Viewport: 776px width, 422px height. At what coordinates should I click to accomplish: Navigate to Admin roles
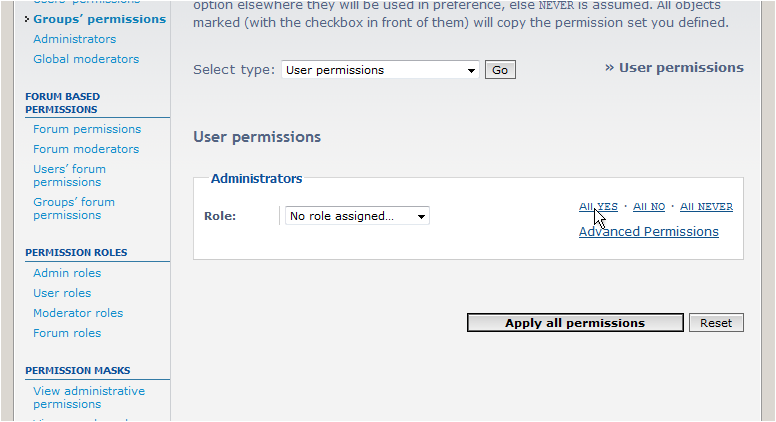[x=67, y=273]
